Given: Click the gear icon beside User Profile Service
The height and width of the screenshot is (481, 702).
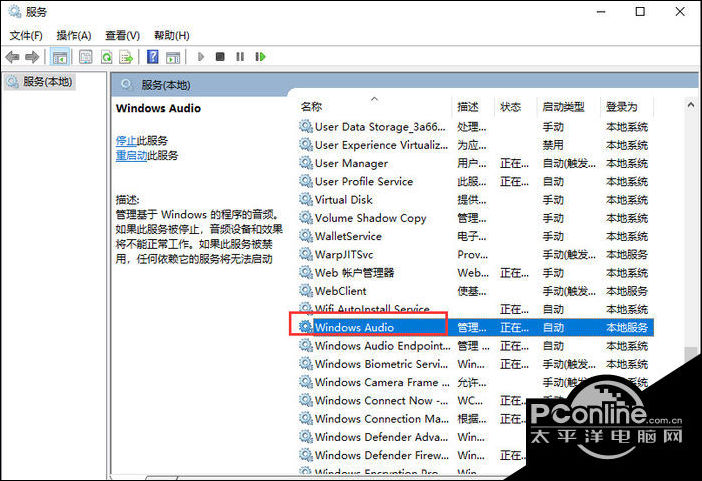Looking at the screenshot, I should point(306,182).
